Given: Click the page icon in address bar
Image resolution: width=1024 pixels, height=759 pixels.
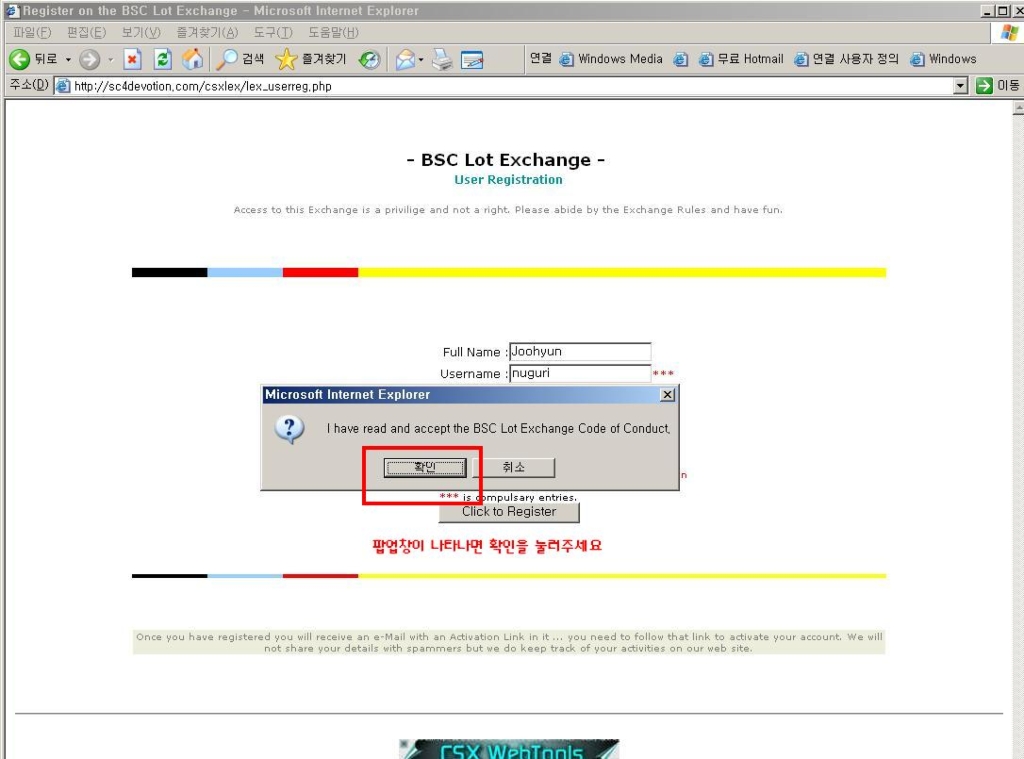Looking at the screenshot, I should 63,86.
